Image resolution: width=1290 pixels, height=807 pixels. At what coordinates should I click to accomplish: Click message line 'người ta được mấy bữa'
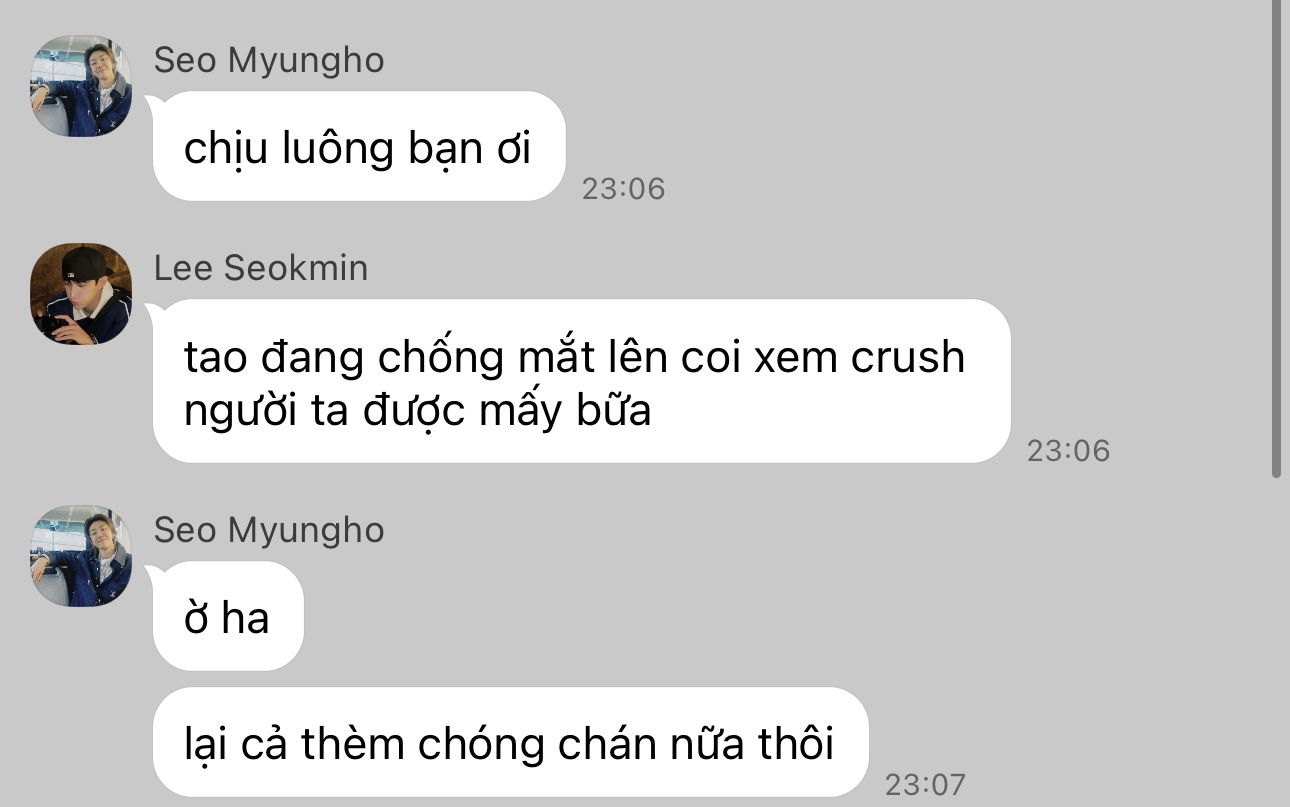(x=418, y=410)
